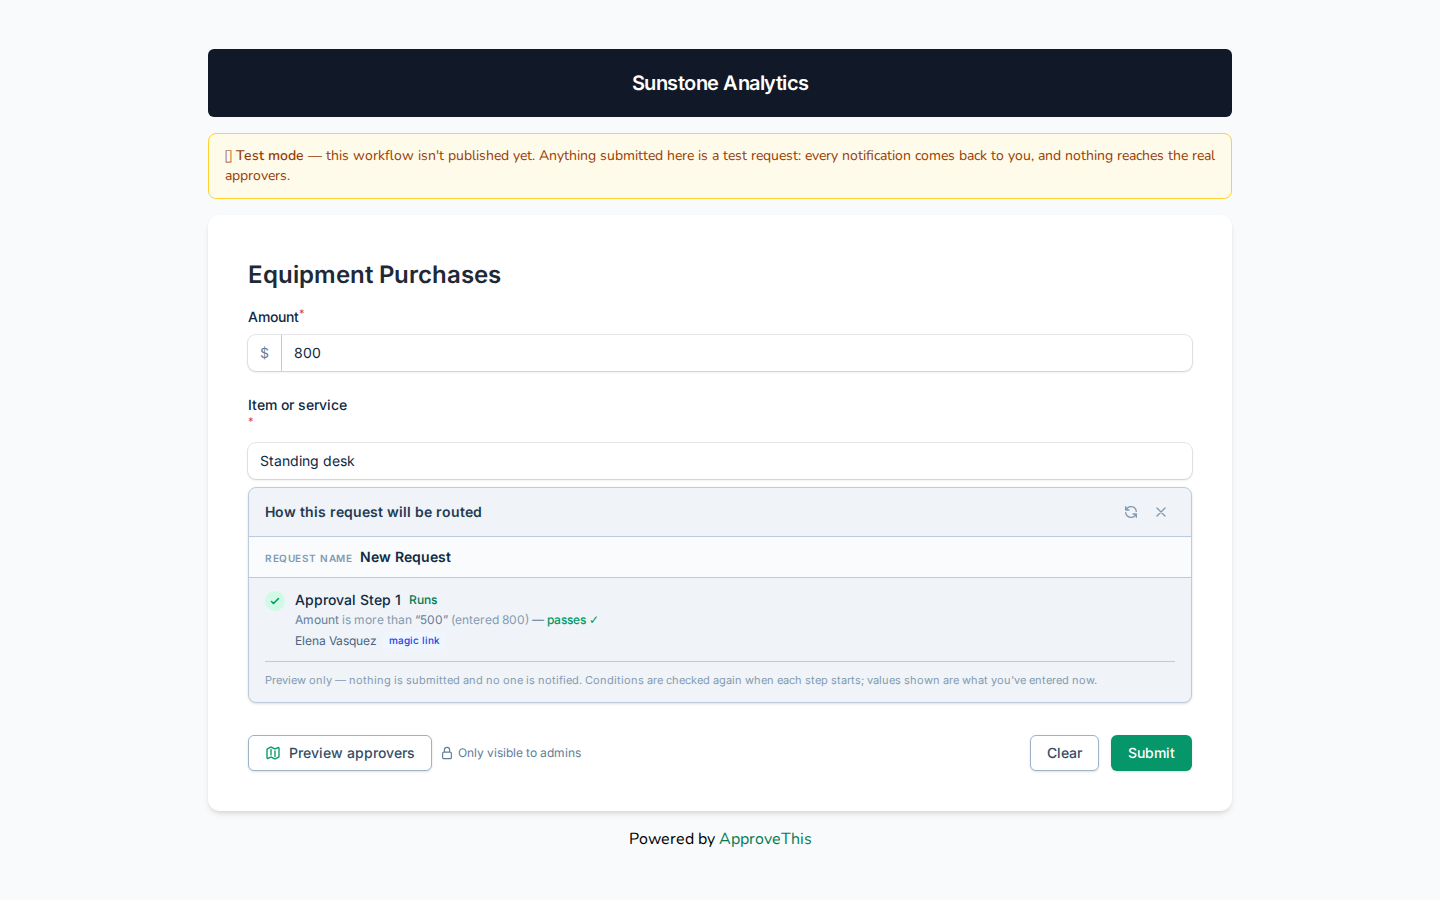This screenshot has height=900, width=1440.
Task: Click the 'New Request' request name
Action: click(x=405, y=557)
